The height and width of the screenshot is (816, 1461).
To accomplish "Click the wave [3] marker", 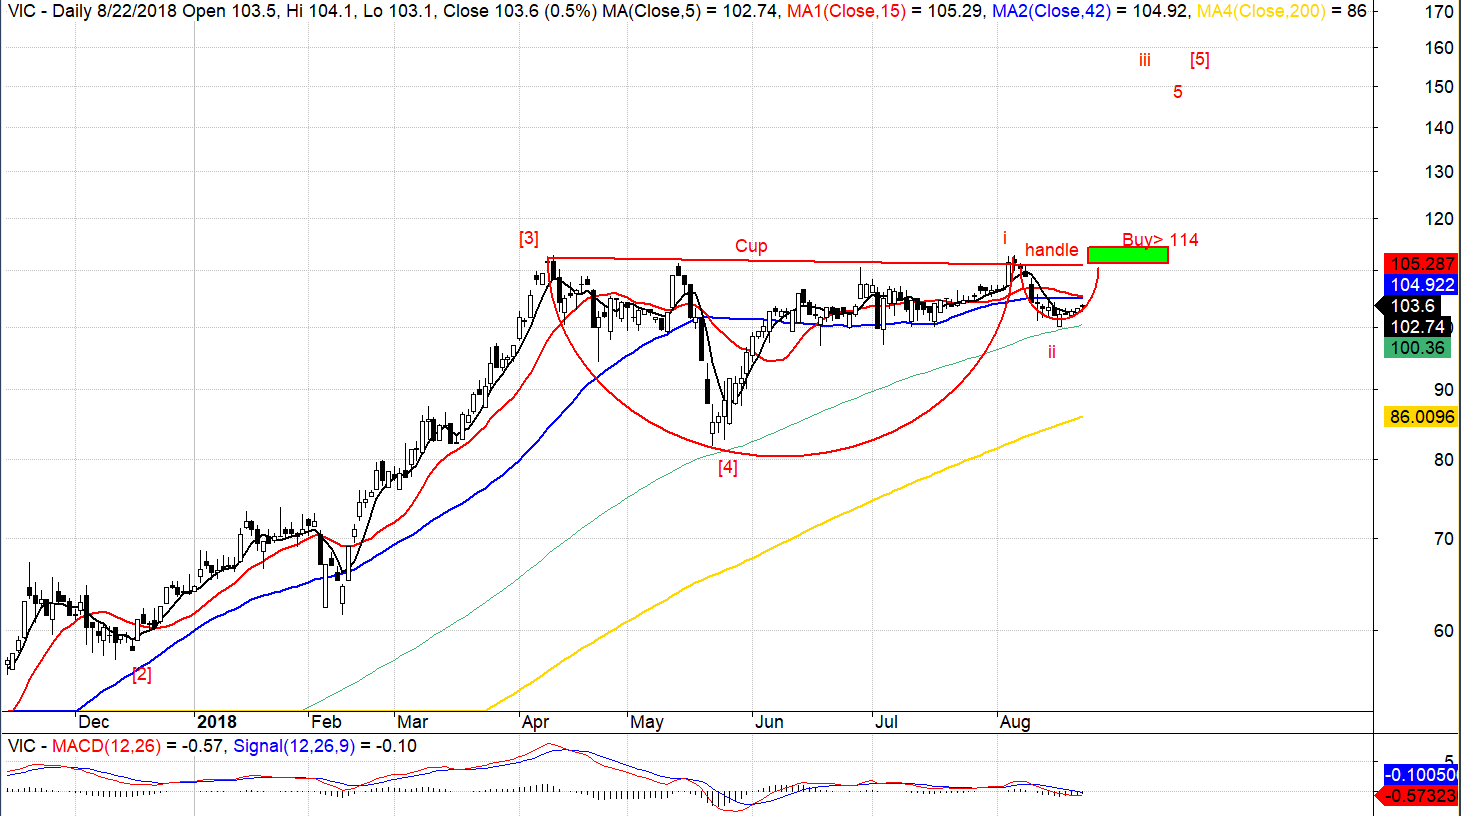I will click(x=528, y=238).
